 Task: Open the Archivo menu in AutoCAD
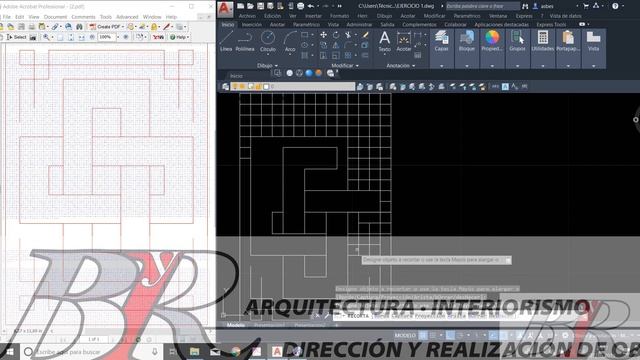pyautogui.click(x=247, y=16)
